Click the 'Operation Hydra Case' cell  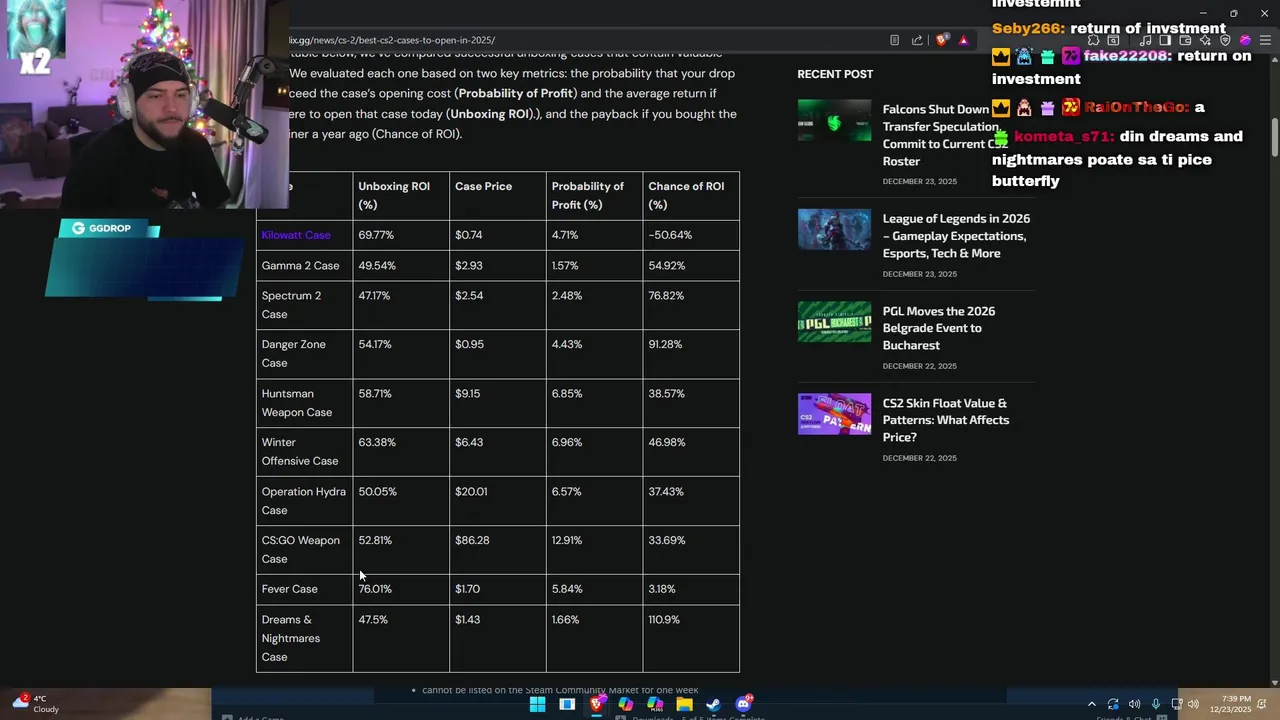pos(303,500)
